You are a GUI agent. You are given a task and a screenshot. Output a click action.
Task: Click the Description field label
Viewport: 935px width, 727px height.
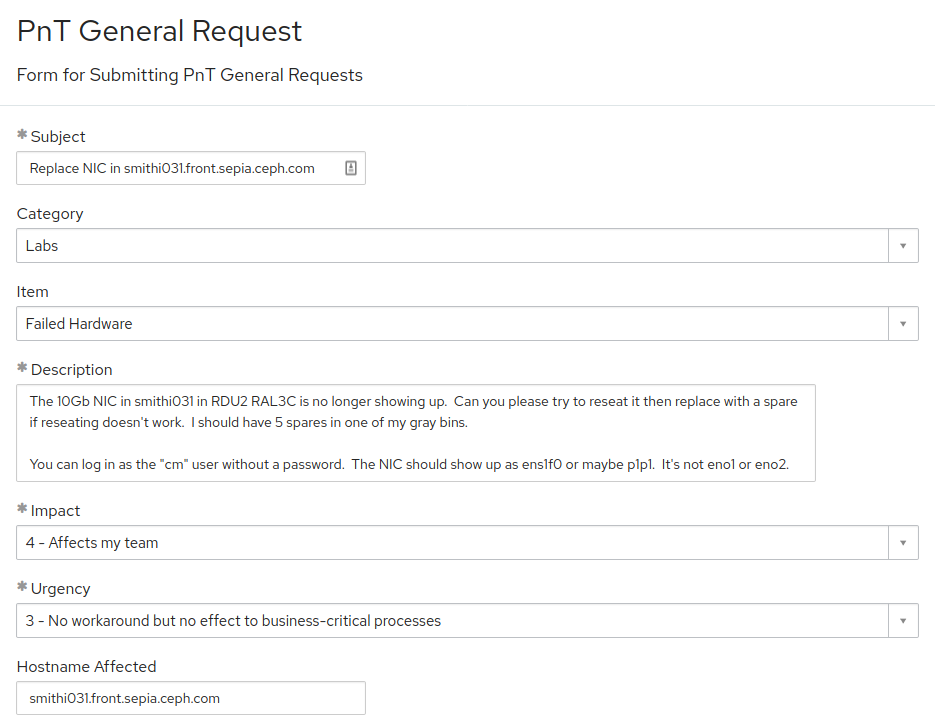tap(71, 370)
